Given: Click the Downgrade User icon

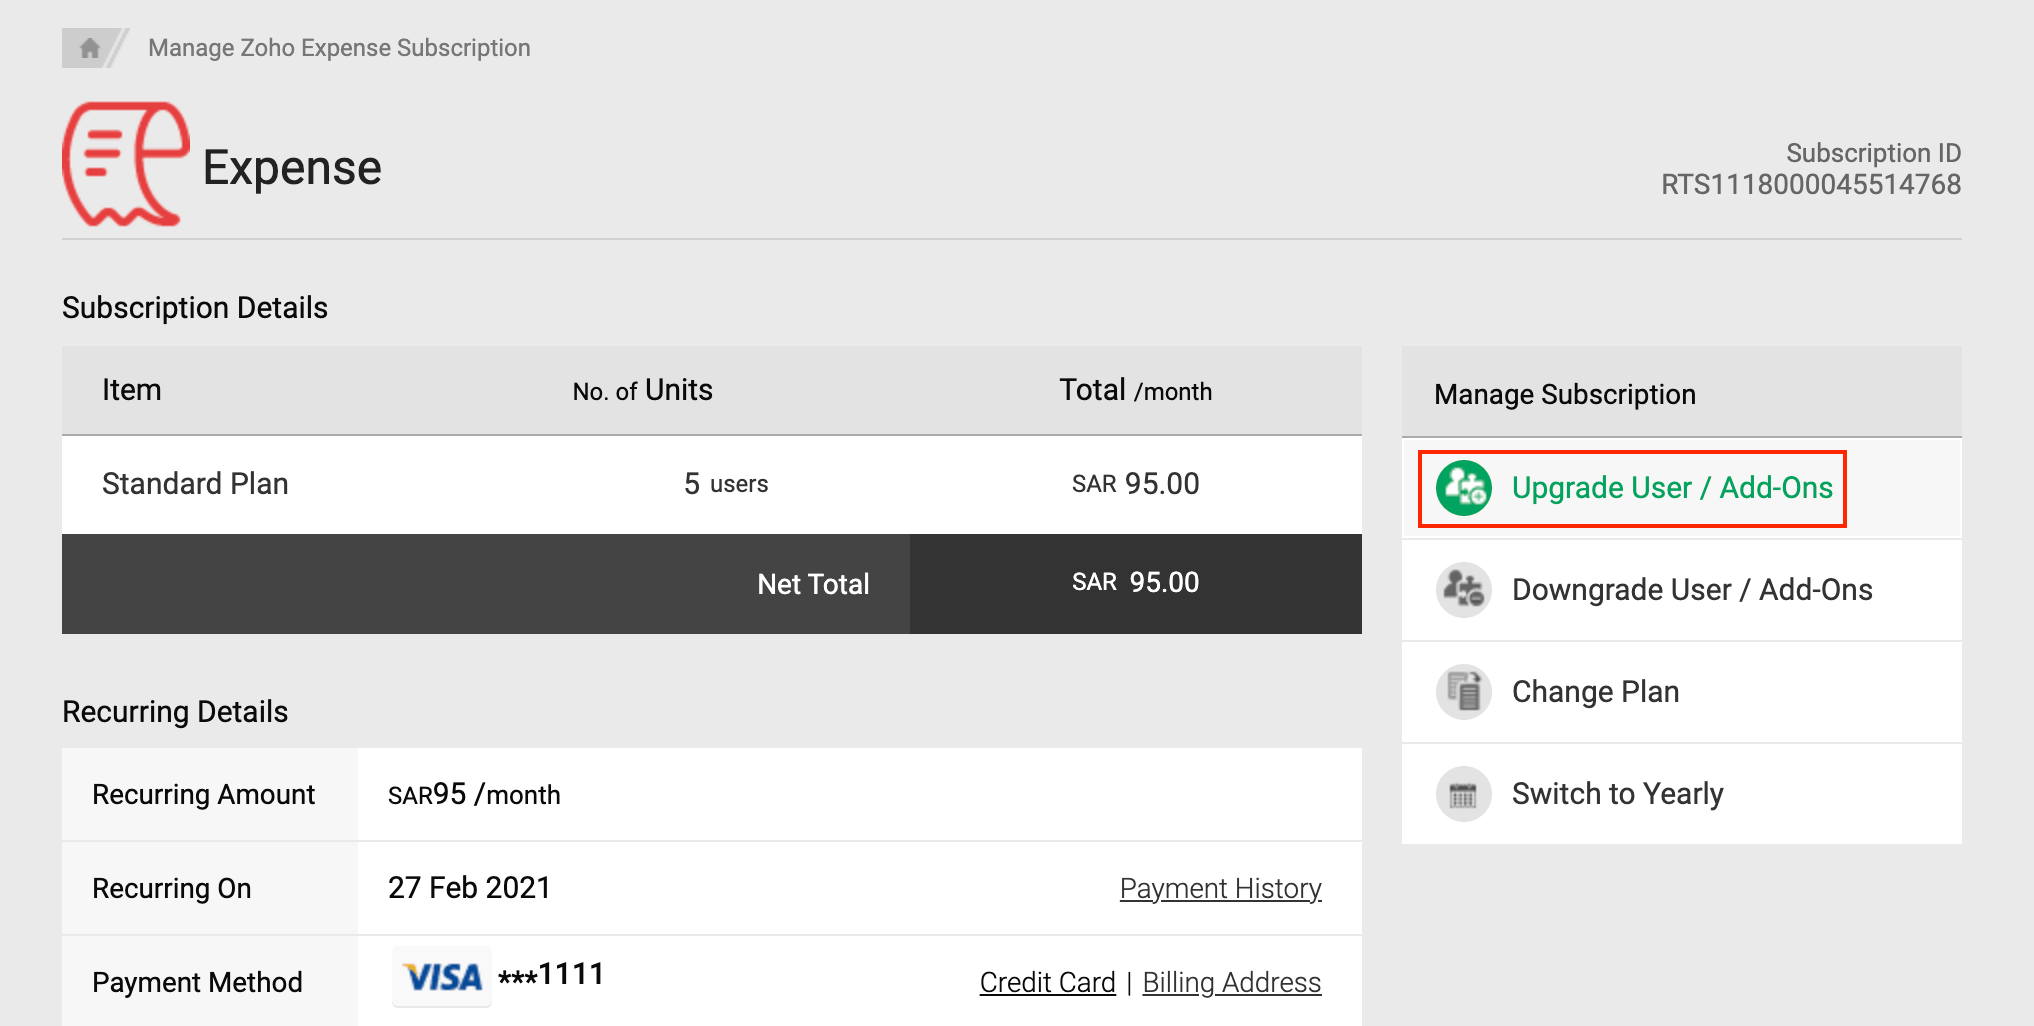Looking at the screenshot, I should coord(1463,590).
